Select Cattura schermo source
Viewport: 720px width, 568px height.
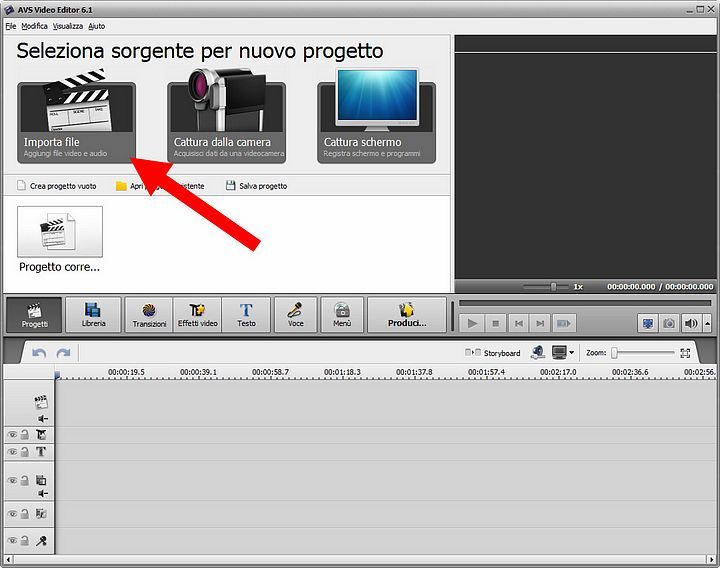377,122
